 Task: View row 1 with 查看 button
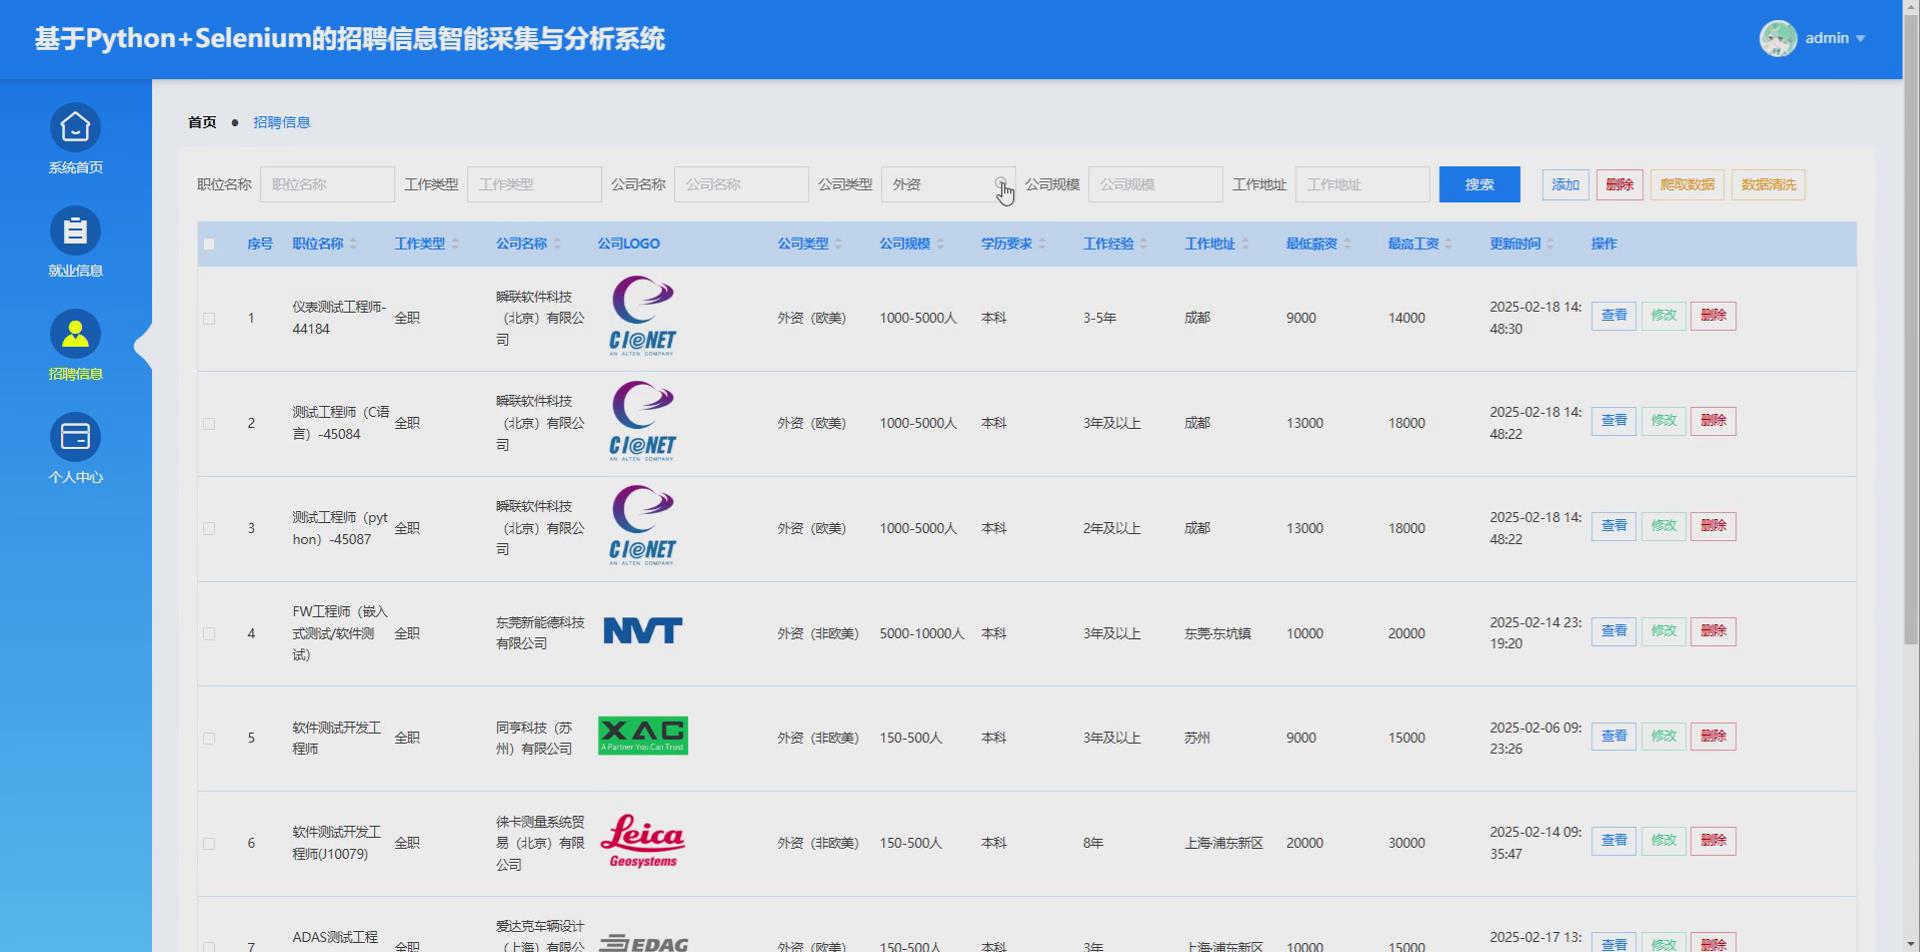click(x=1613, y=315)
